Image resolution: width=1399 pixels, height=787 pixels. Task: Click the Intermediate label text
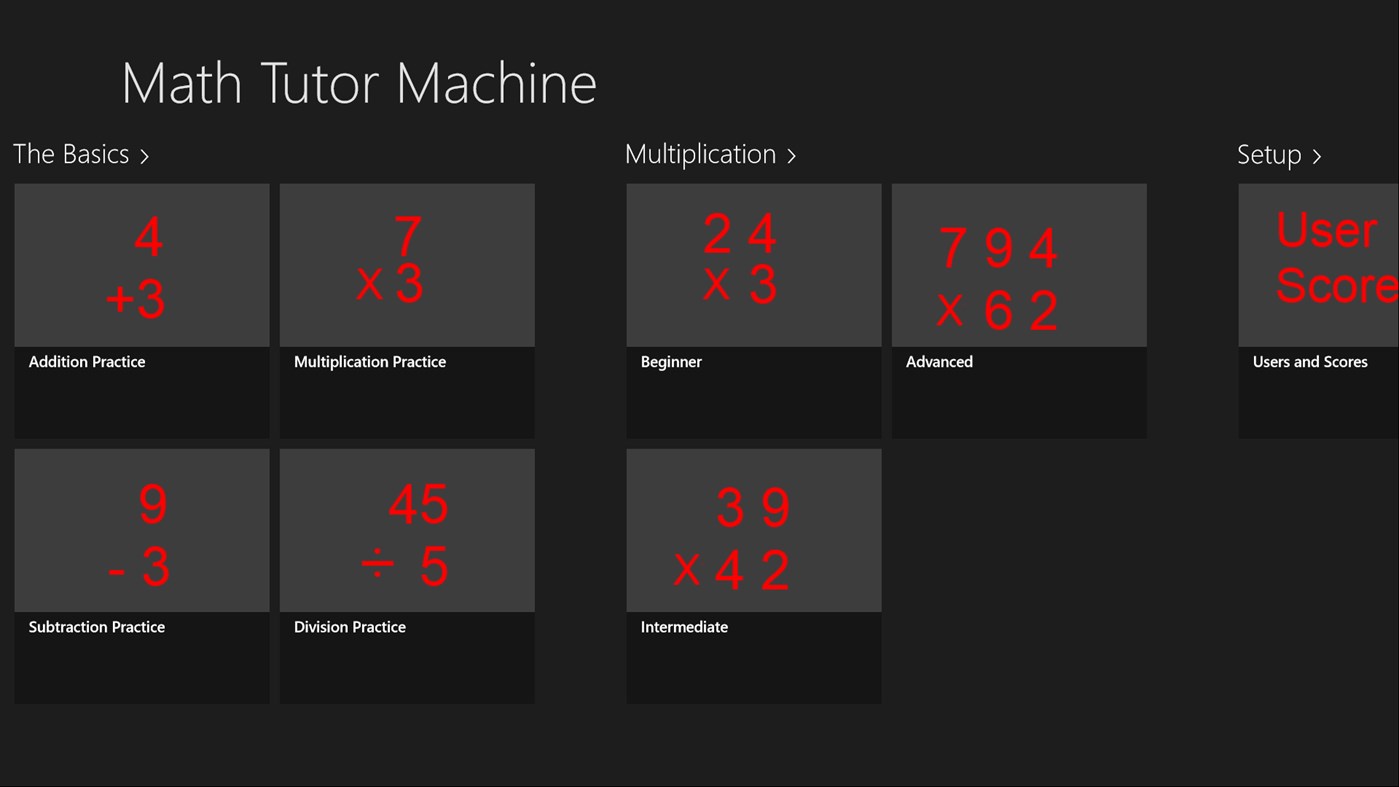click(684, 627)
